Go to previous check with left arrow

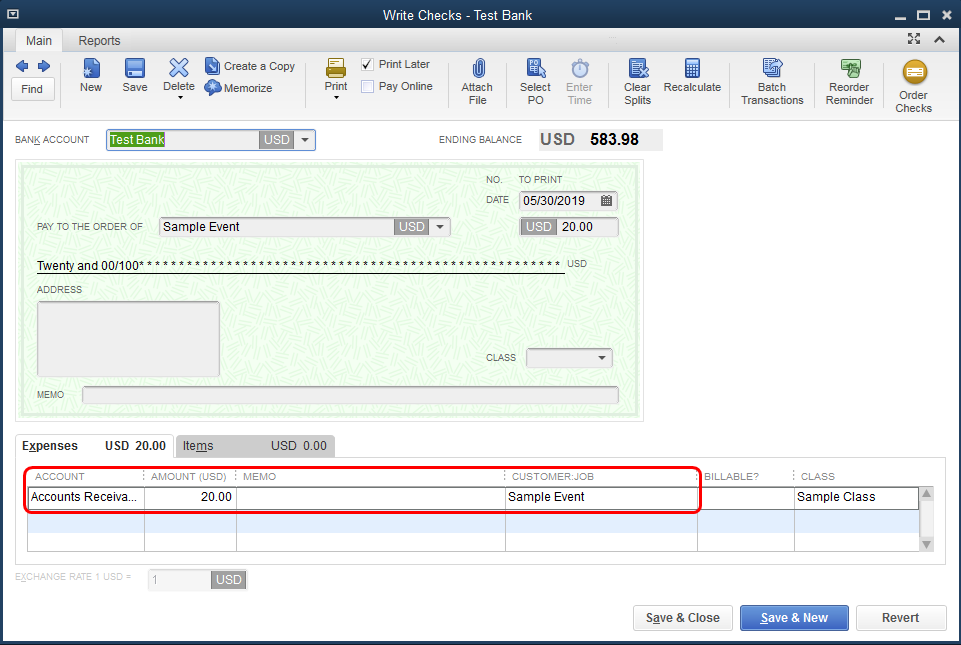click(22, 66)
